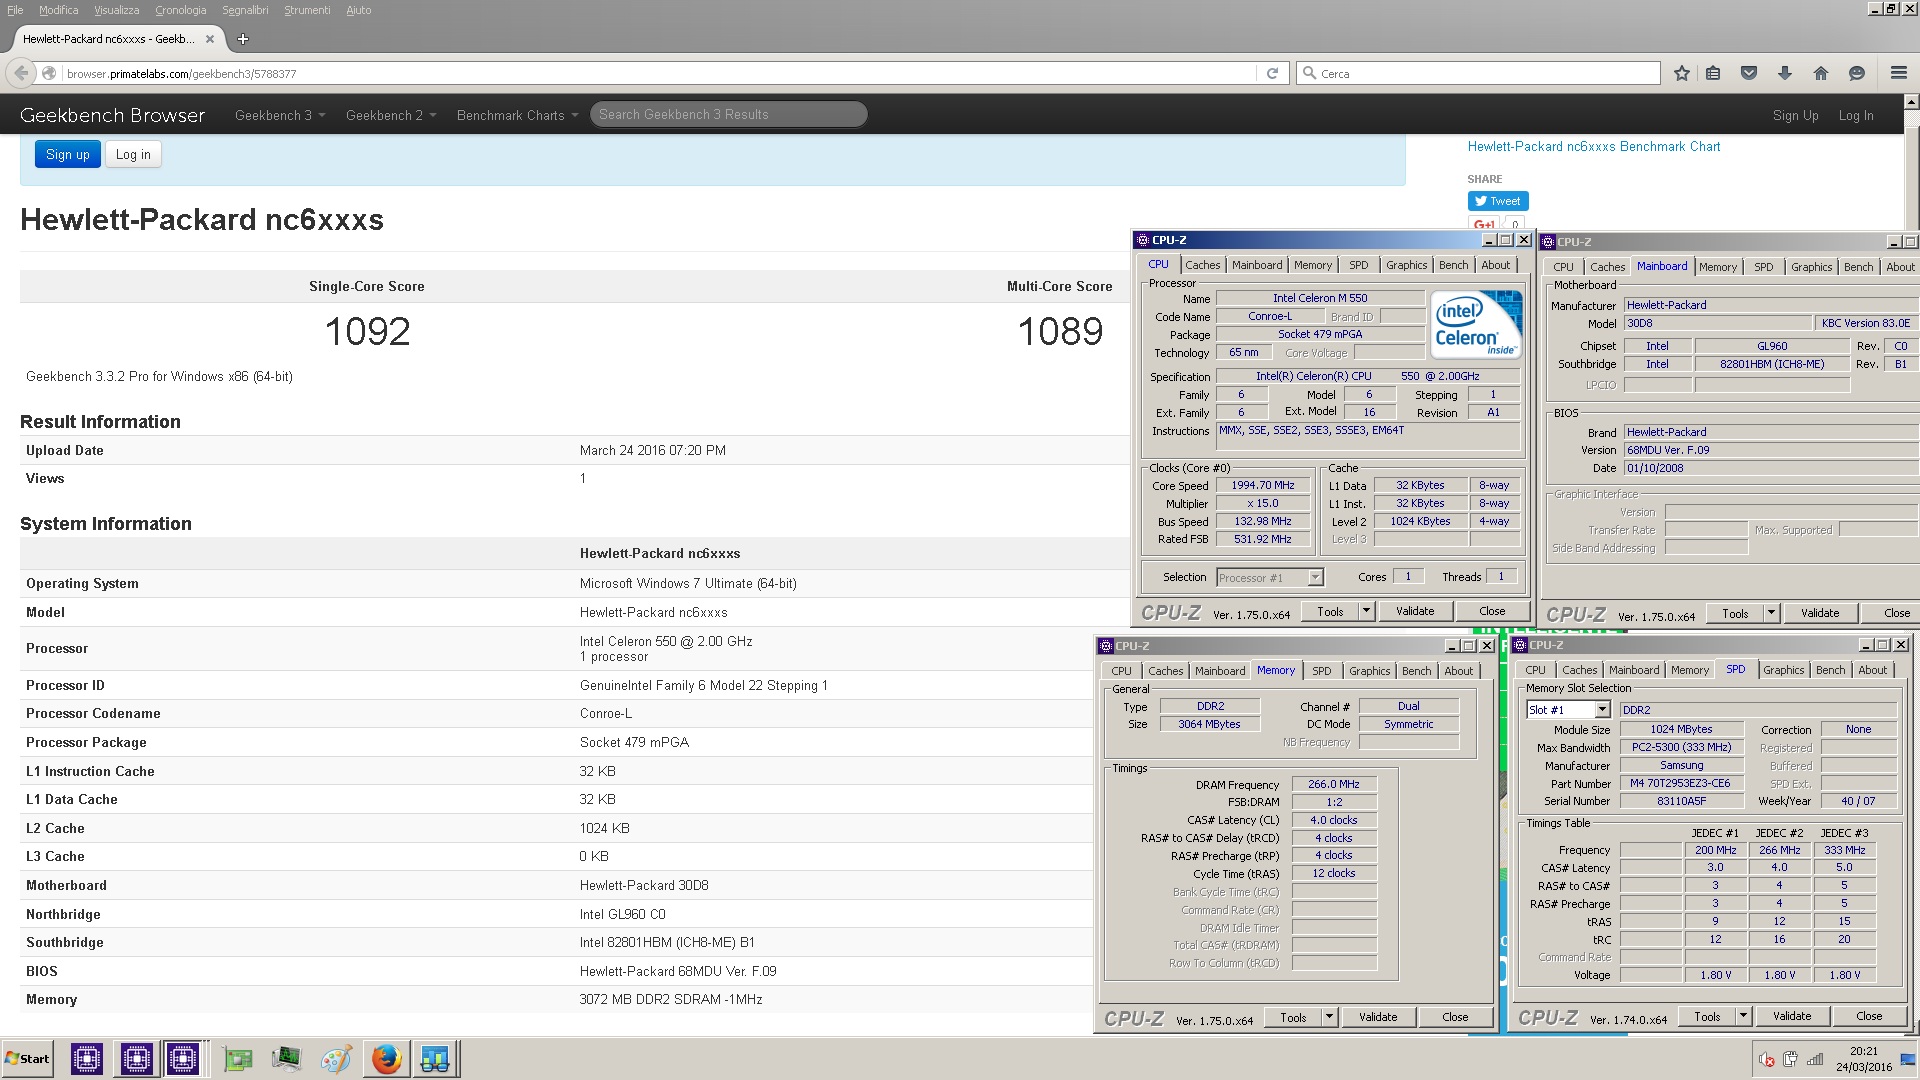
Task: Open the Geekbench 3 dropdown menu
Action: click(x=280, y=115)
